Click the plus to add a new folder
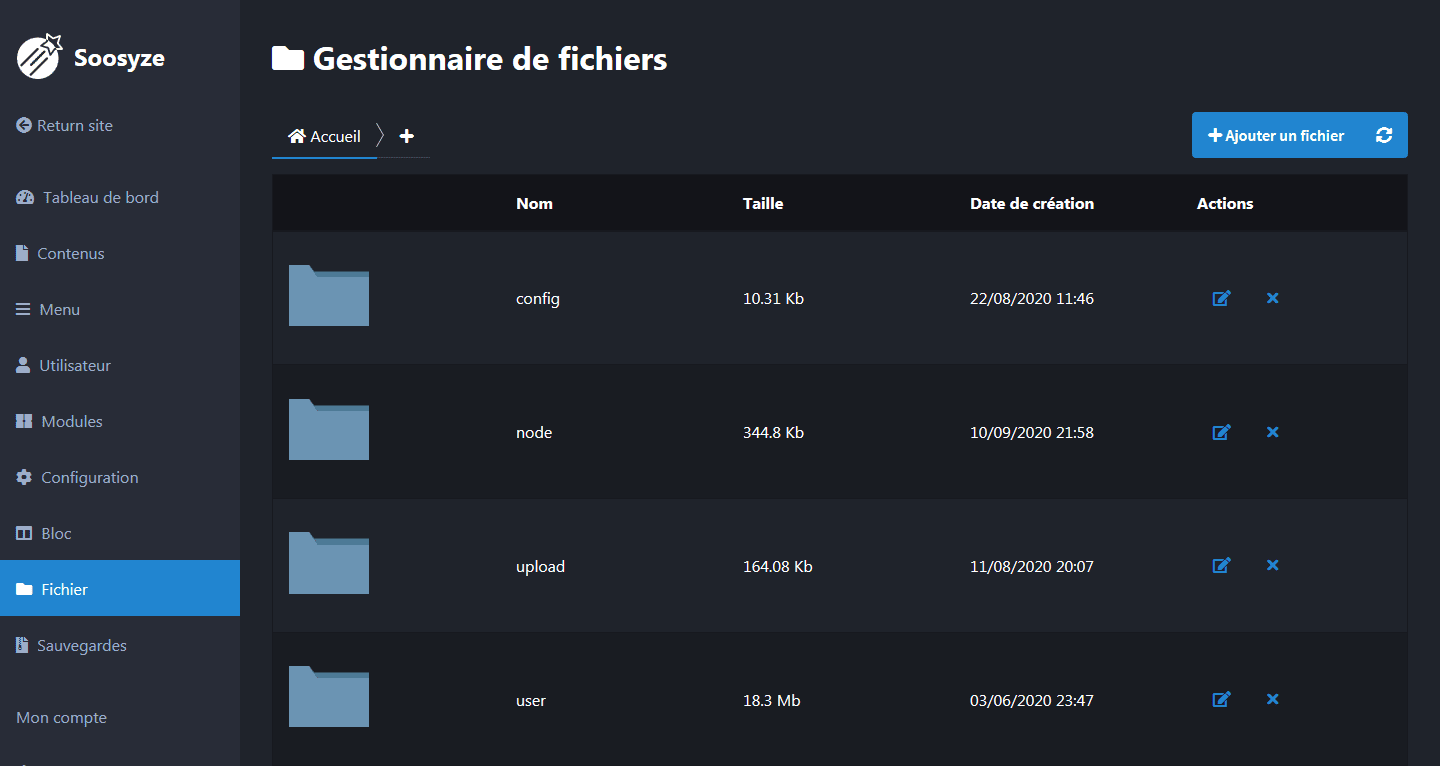The image size is (1440, 766). point(406,135)
